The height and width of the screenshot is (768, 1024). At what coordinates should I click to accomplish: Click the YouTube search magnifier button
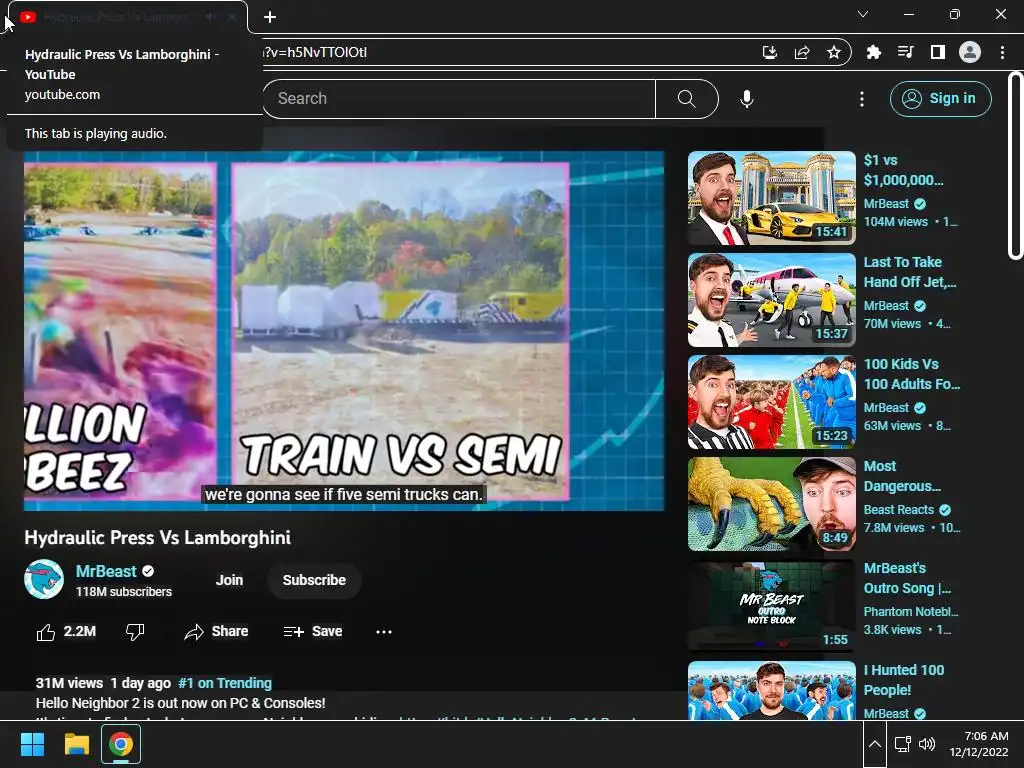686,99
